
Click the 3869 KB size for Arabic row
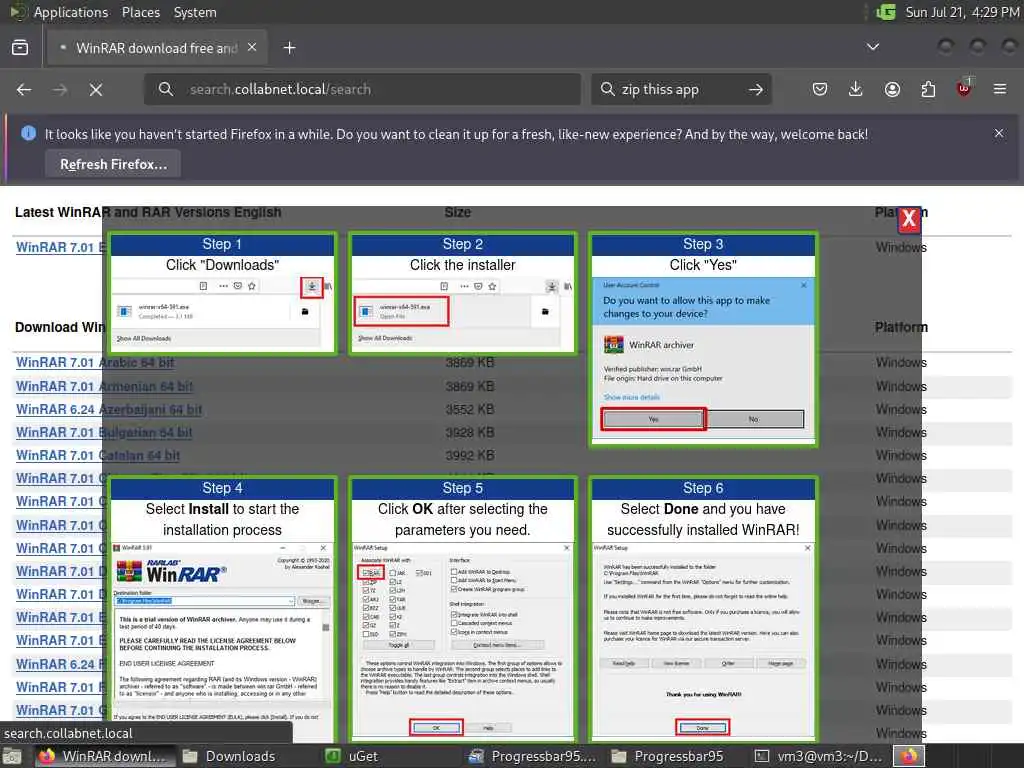(470, 362)
